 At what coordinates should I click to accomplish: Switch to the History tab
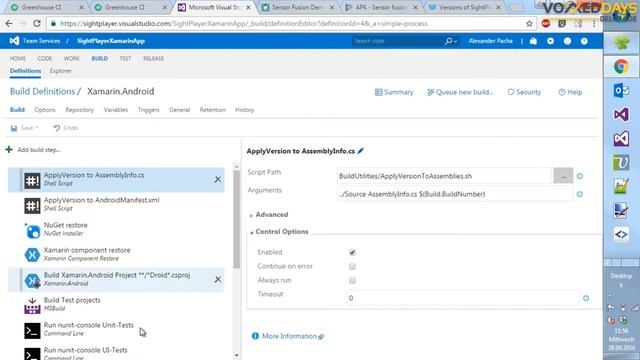point(244,110)
